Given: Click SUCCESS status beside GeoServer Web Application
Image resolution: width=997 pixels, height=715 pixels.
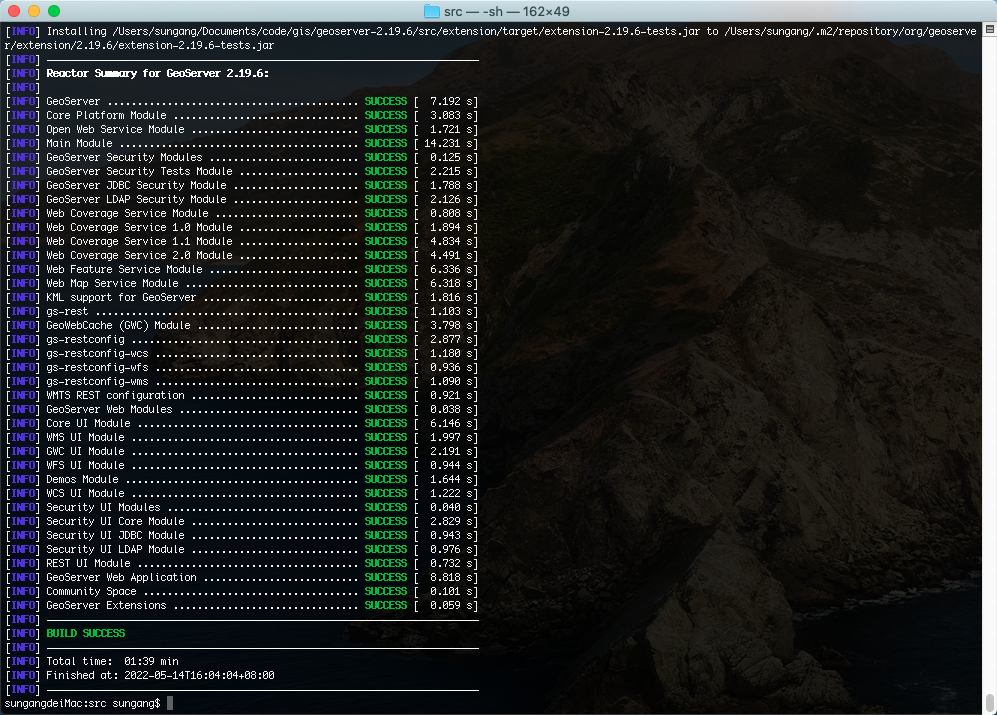Looking at the screenshot, I should tap(385, 577).
